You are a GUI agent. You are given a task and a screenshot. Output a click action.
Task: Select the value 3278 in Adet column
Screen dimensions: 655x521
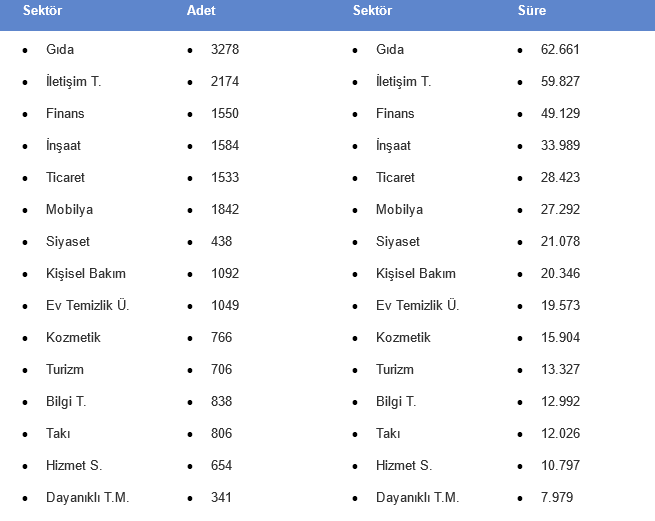pos(225,50)
